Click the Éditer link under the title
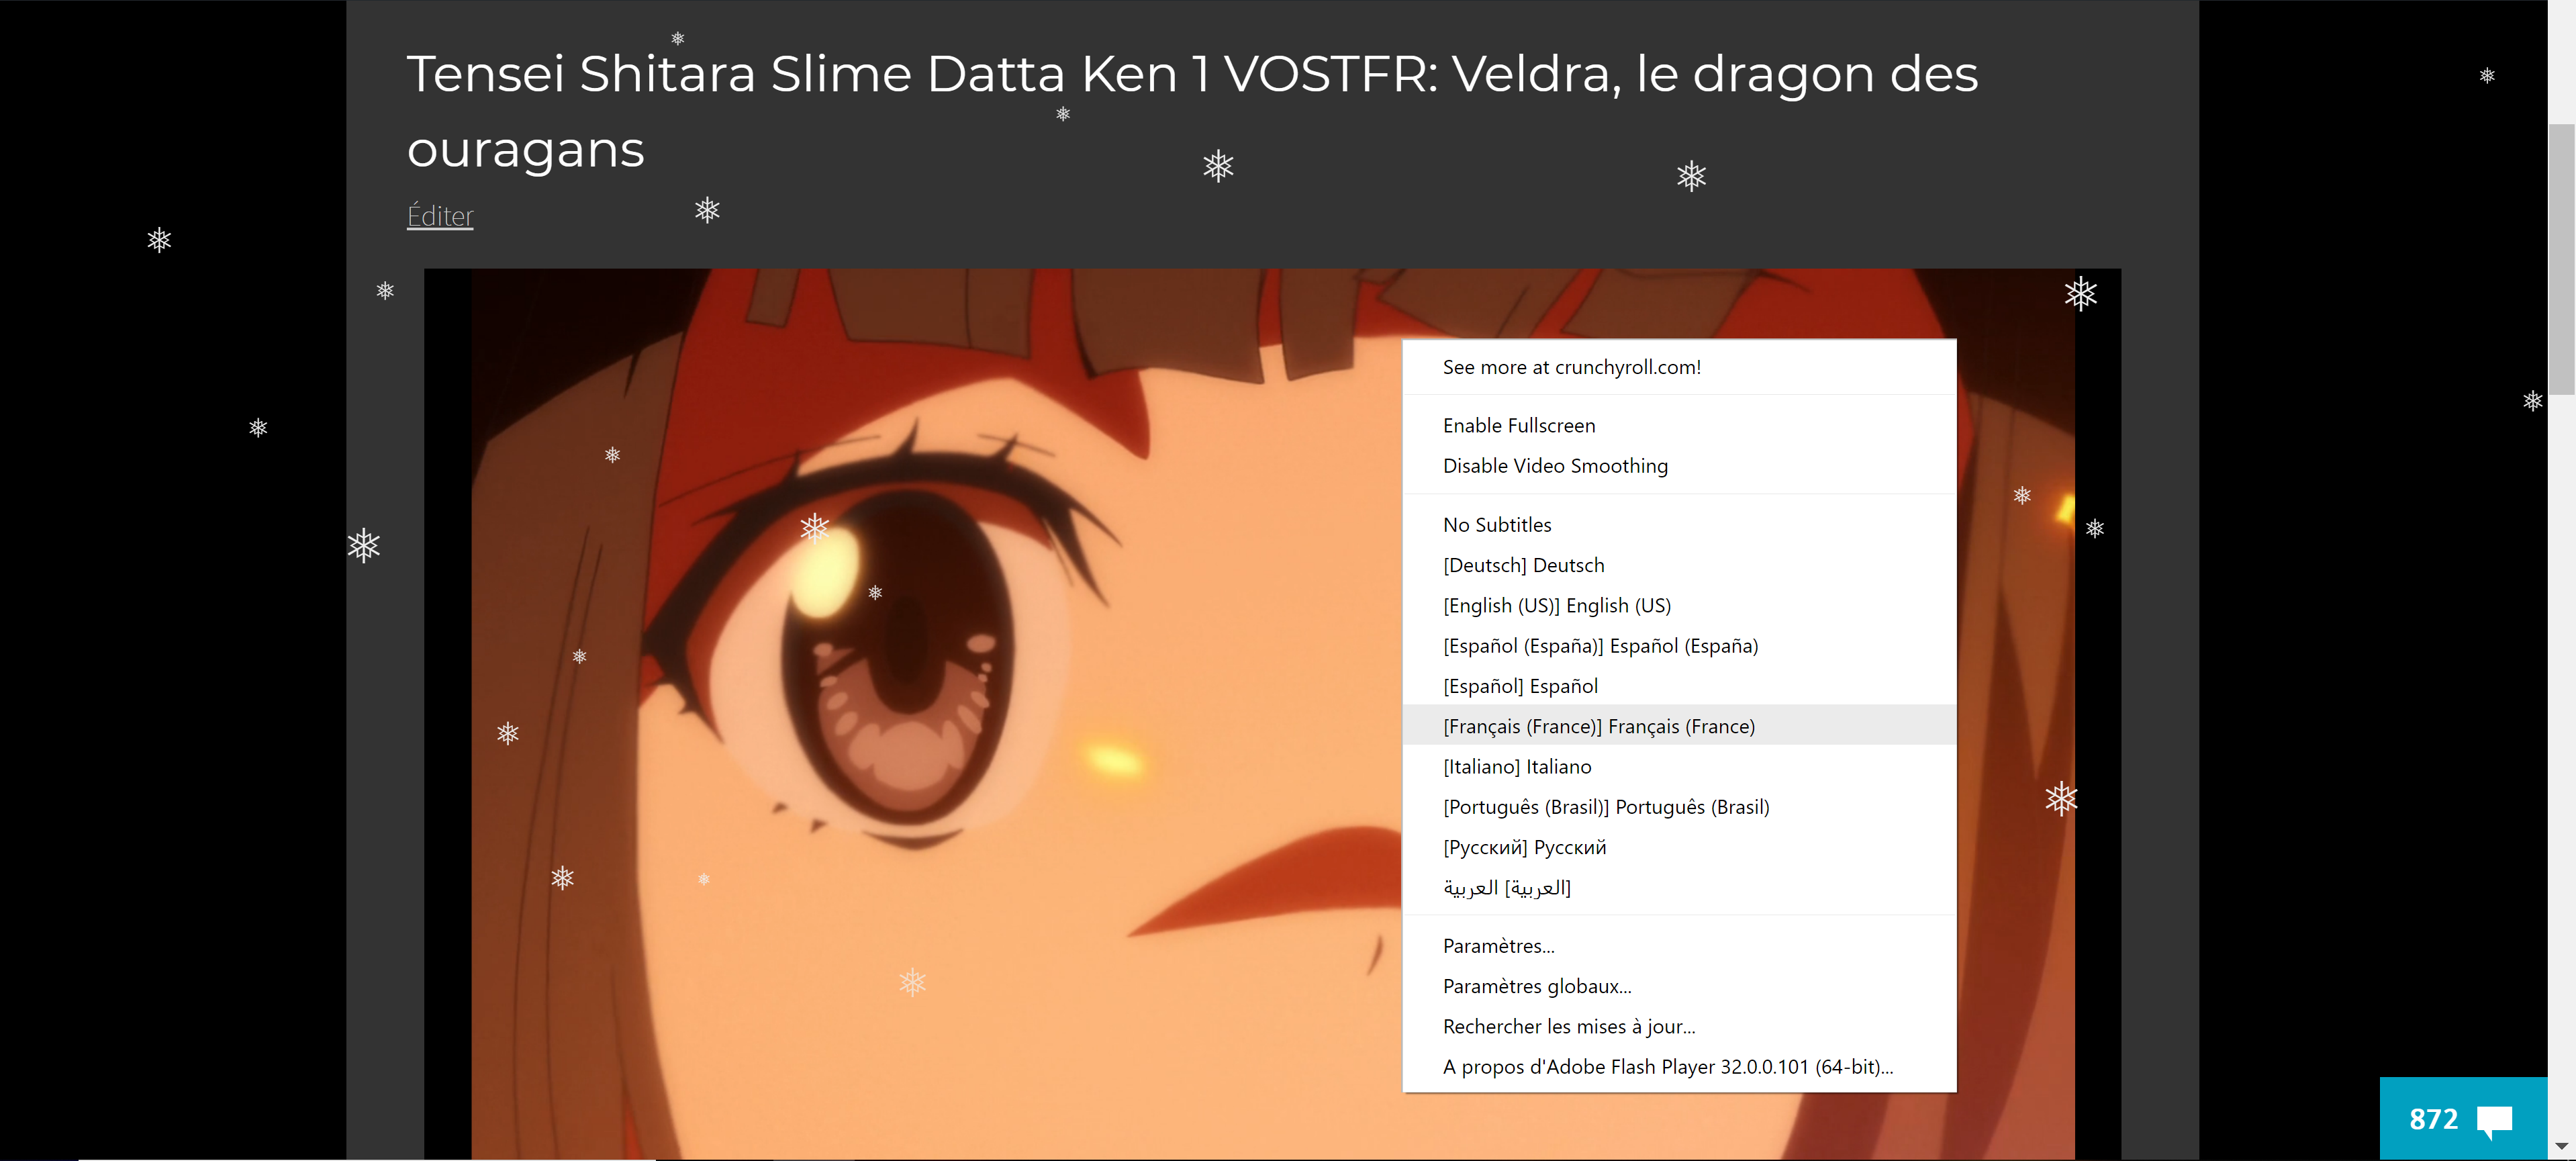This screenshot has width=2576, height=1161. (440, 216)
